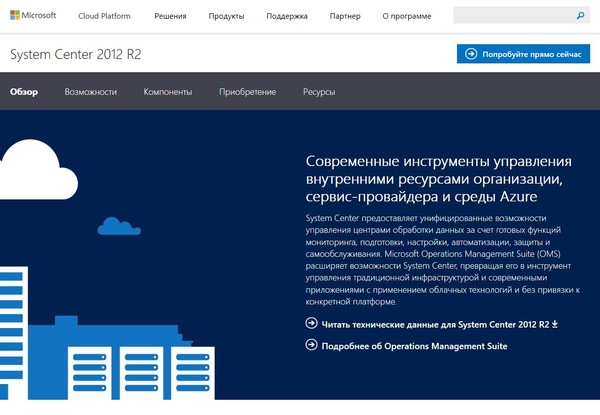The height and width of the screenshot is (415, 600).
Task: Open the Поддержка menu
Action: point(286,17)
